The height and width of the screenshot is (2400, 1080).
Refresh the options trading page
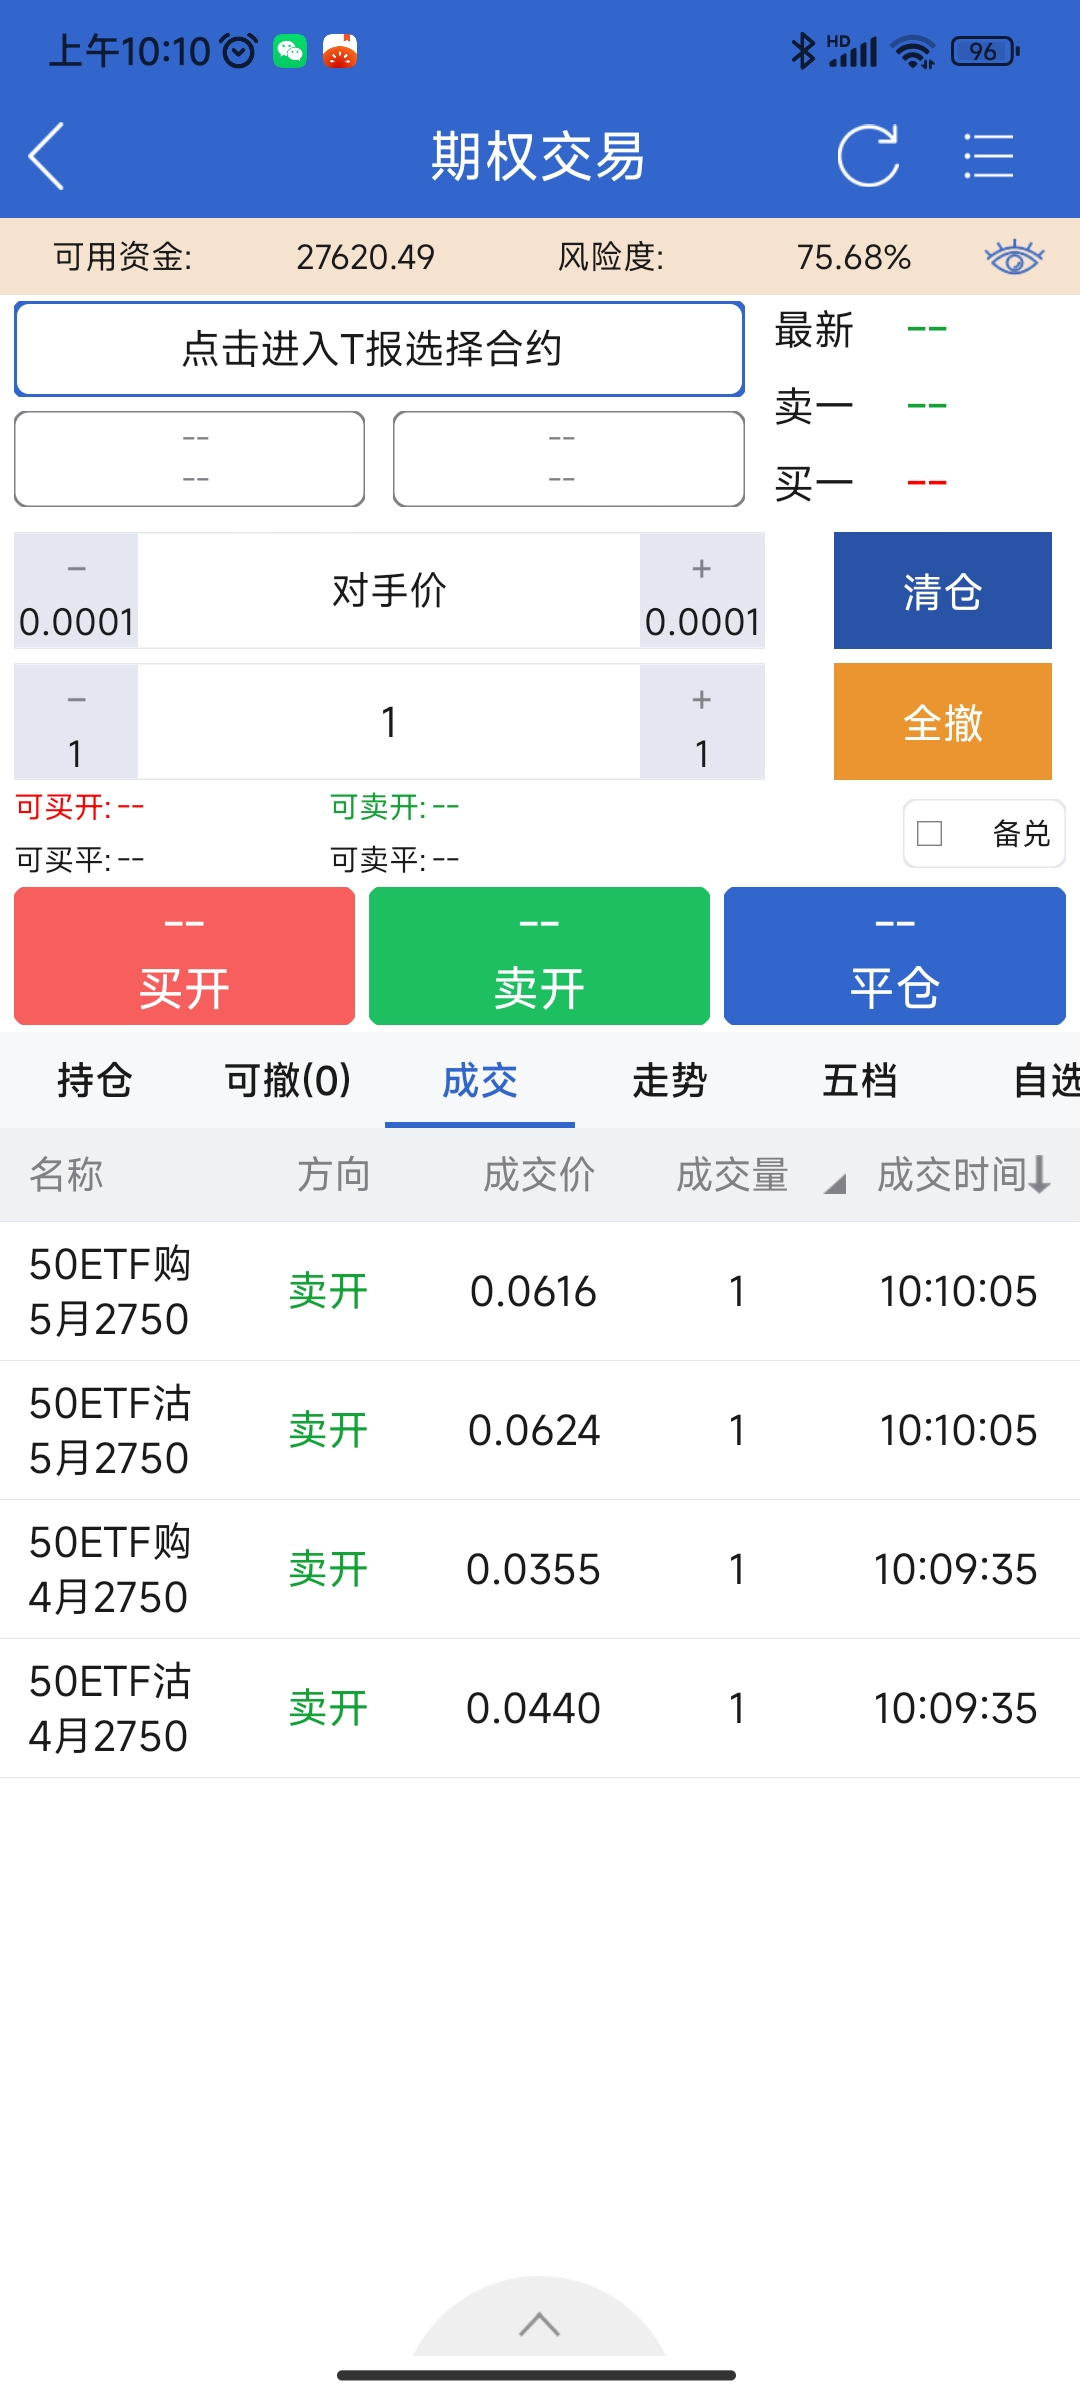click(x=867, y=157)
